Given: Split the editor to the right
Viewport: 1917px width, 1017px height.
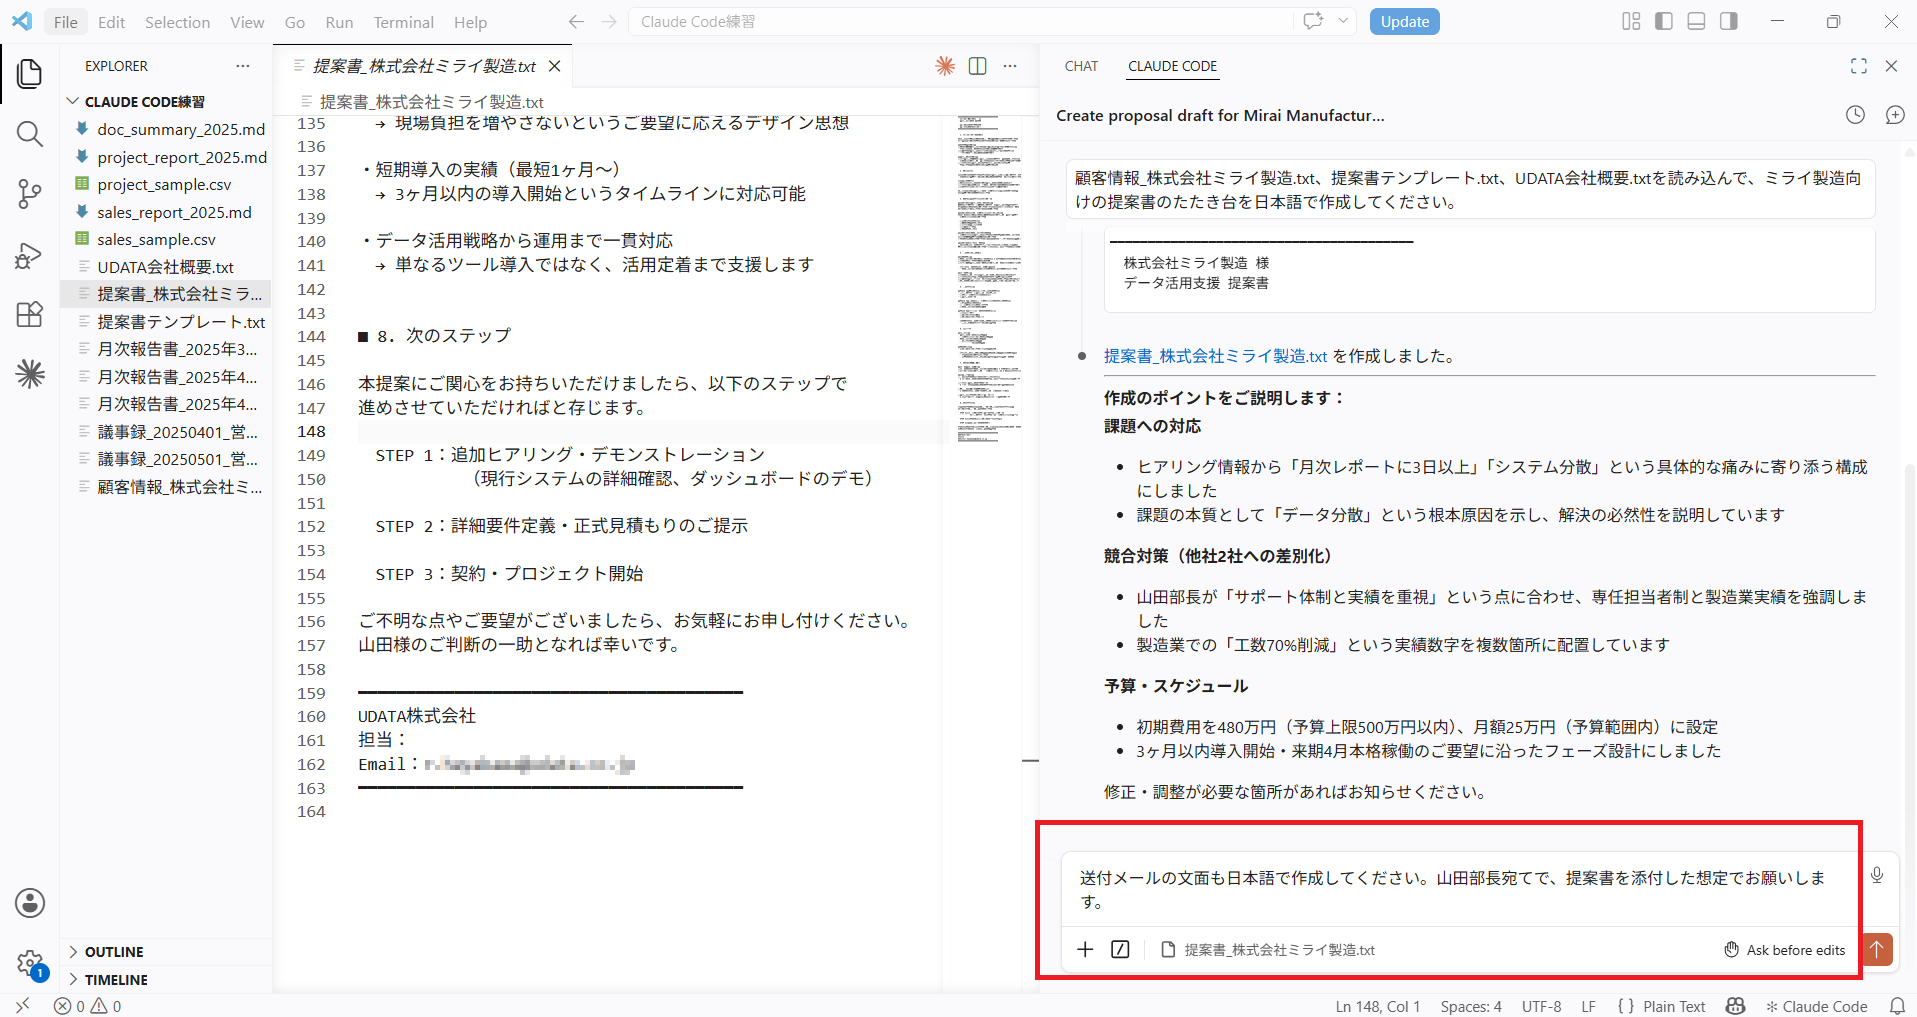Looking at the screenshot, I should (x=977, y=66).
